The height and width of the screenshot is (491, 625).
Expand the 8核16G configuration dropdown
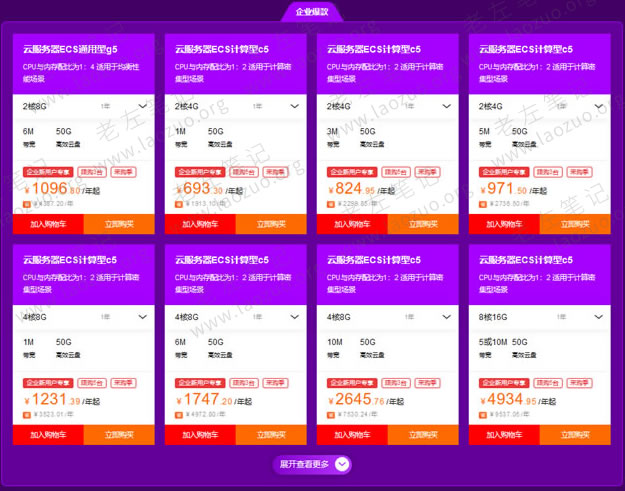[541, 317]
